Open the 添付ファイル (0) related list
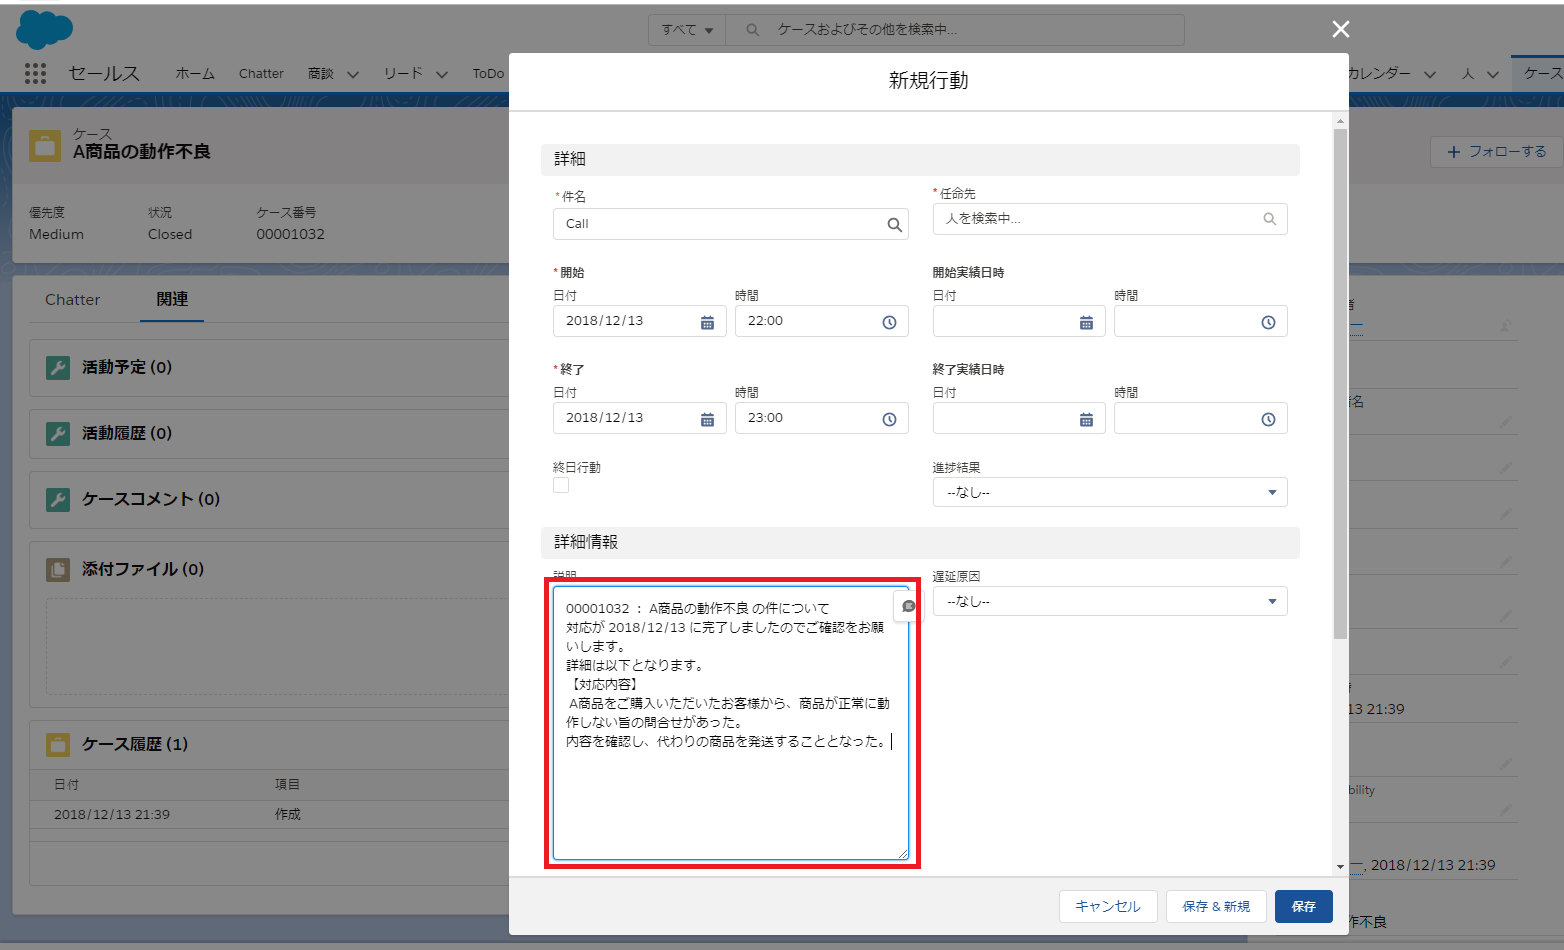1564x950 pixels. [x=143, y=569]
